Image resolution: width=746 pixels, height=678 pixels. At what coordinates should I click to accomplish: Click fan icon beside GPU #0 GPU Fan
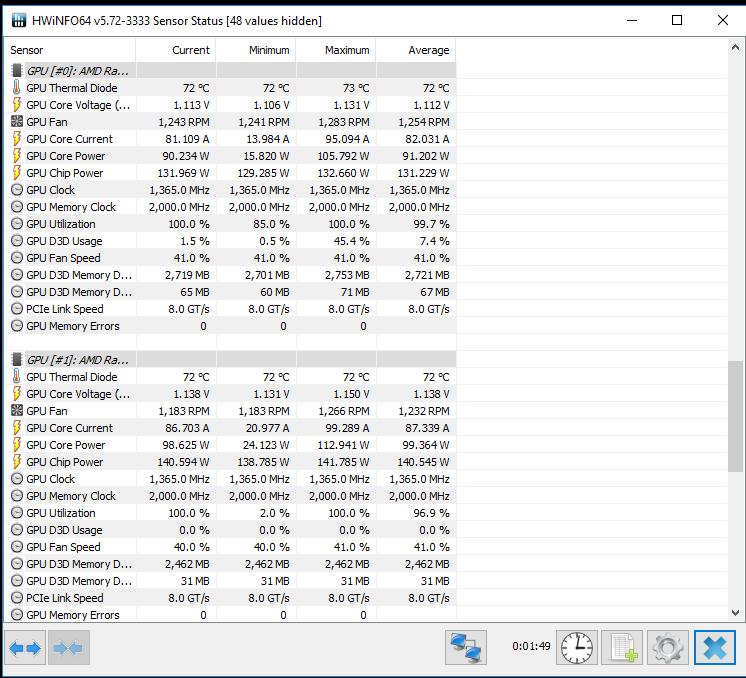pyautogui.click(x=17, y=121)
